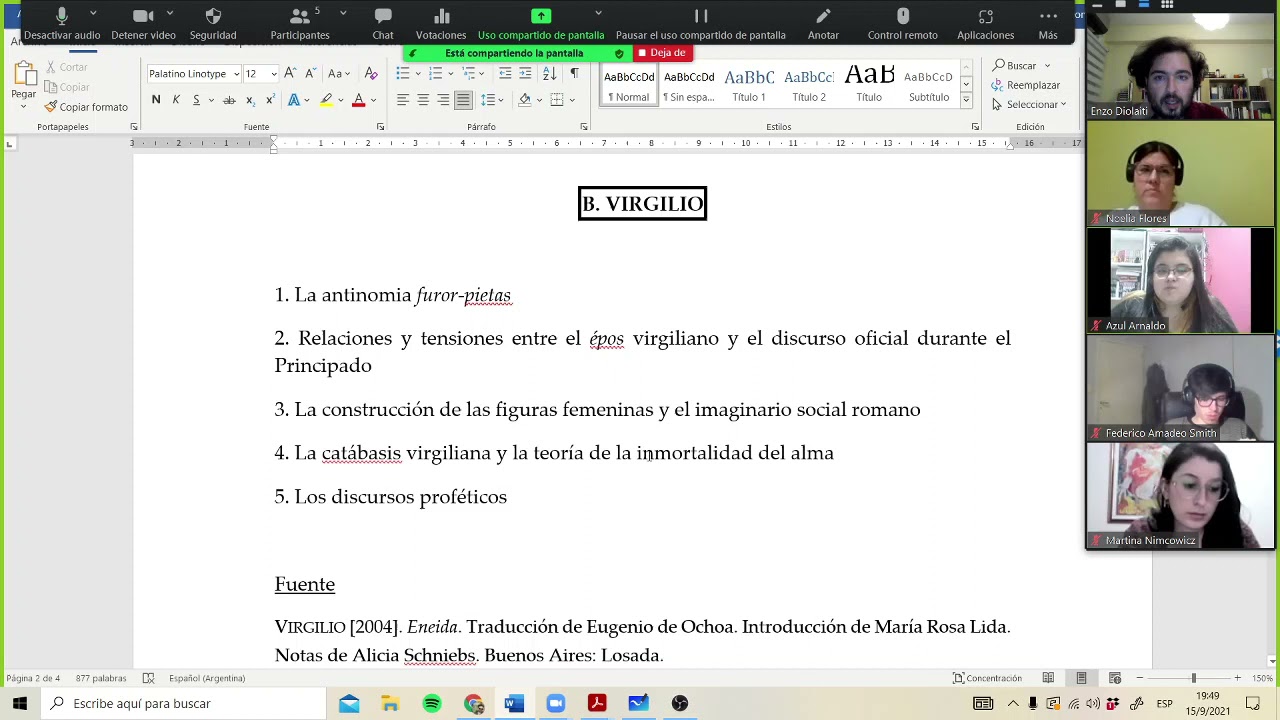Show paragraph marks pilcrow icon
The height and width of the screenshot is (720, 1280).
574,73
